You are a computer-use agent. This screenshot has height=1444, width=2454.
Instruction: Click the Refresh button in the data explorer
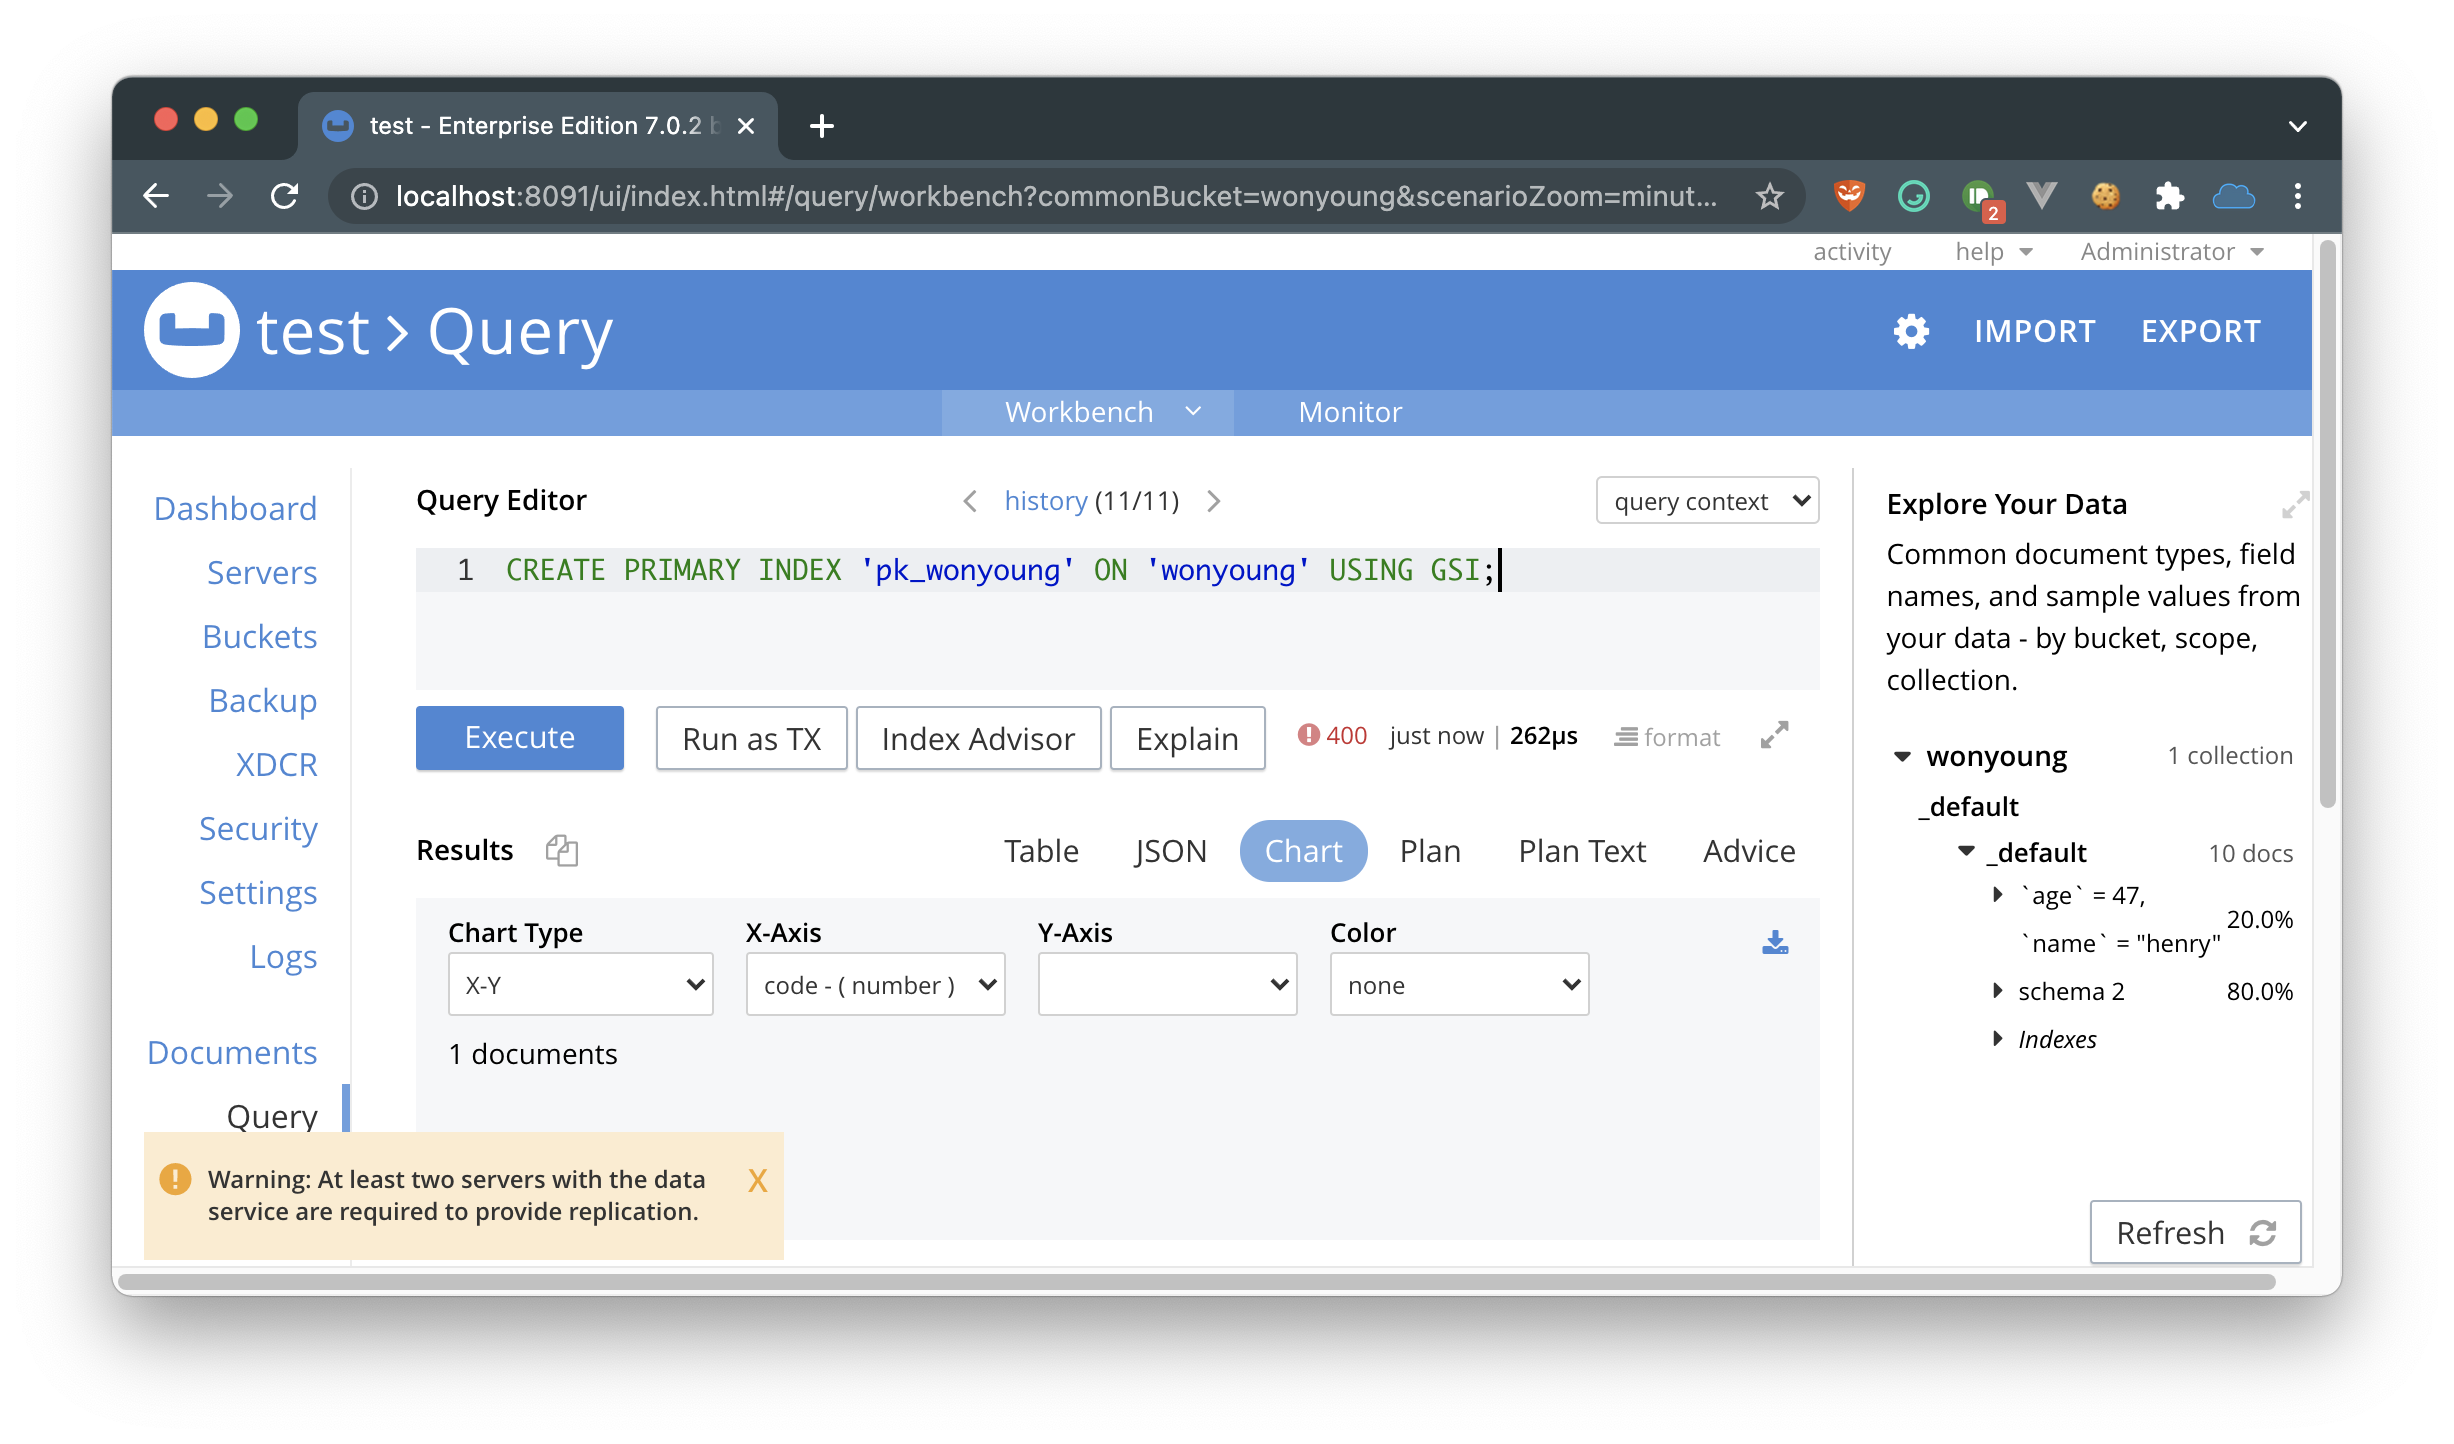[2195, 1233]
